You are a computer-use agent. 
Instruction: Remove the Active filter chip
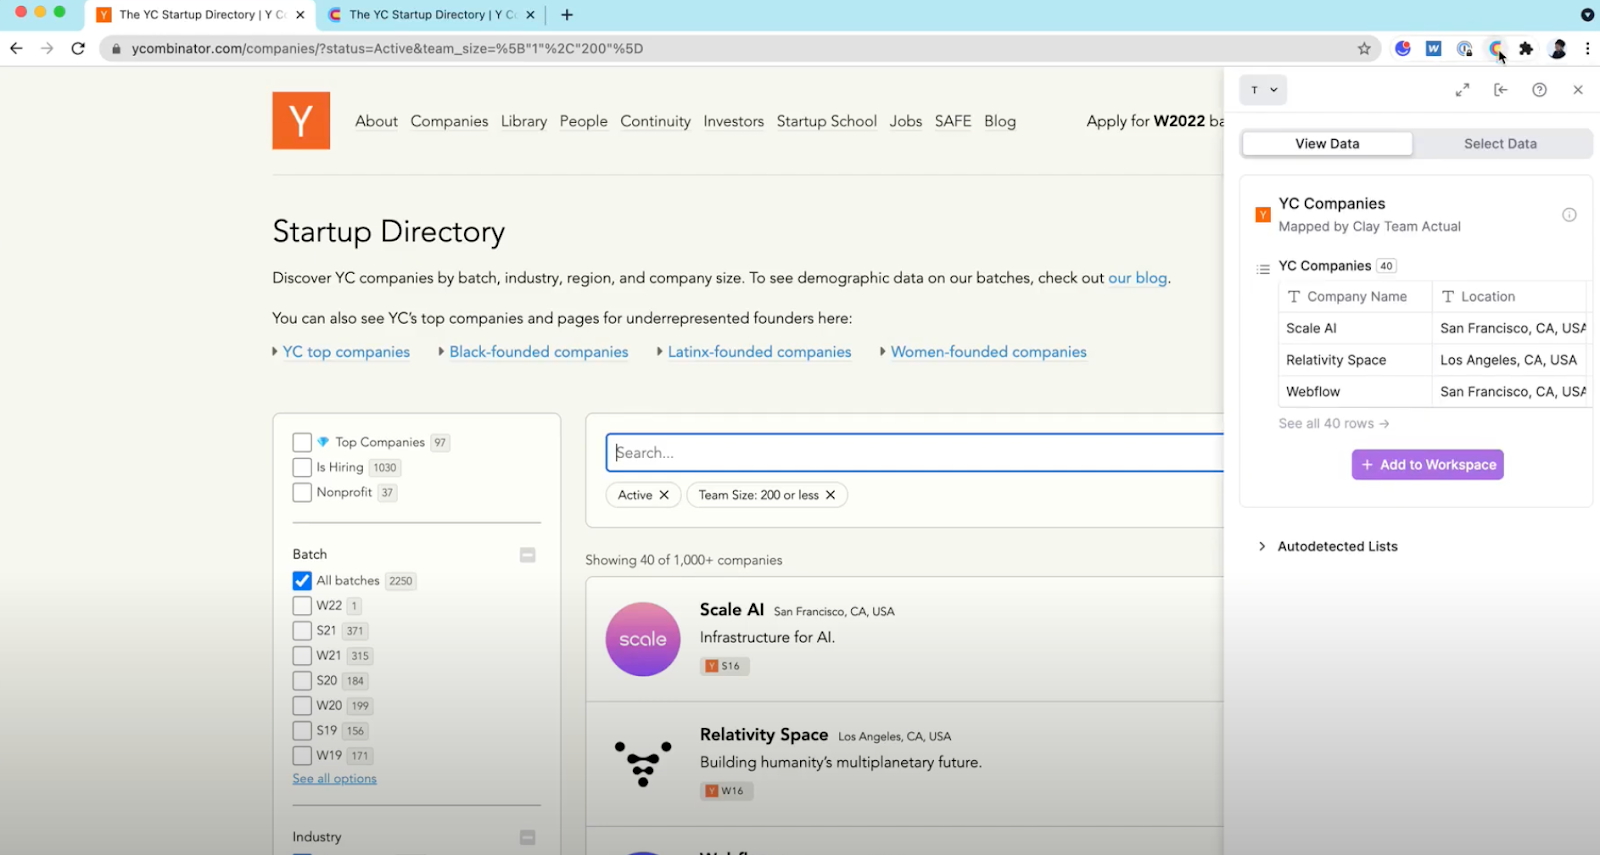pos(664,495)
